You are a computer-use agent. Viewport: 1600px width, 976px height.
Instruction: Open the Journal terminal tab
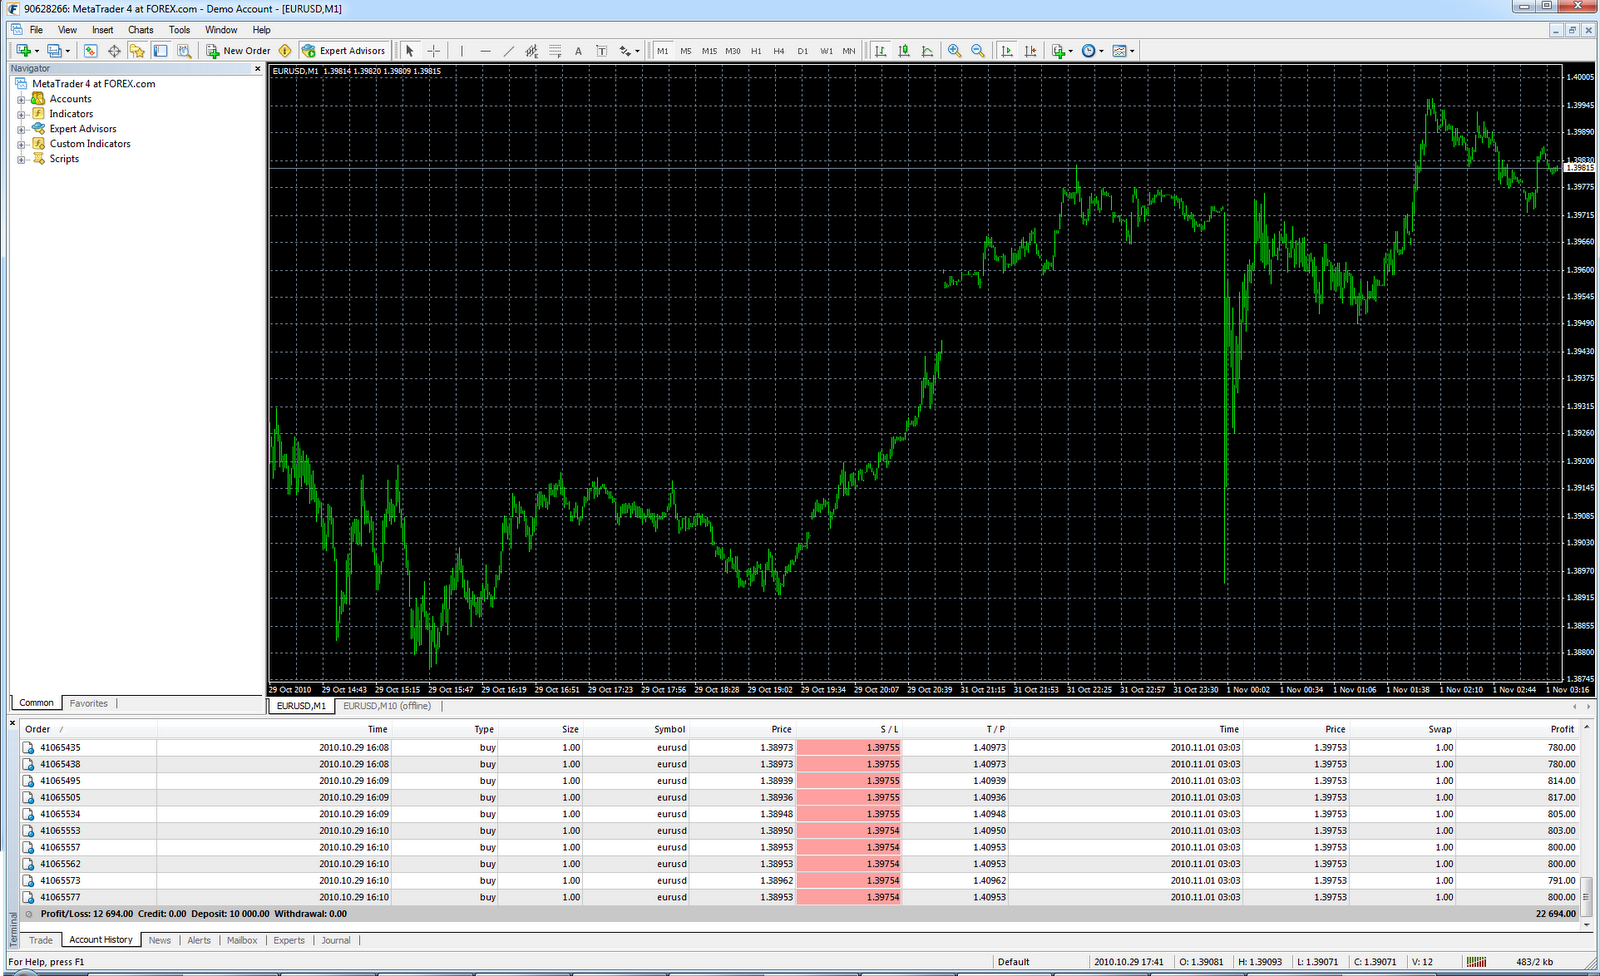click(x=336, y=940)
